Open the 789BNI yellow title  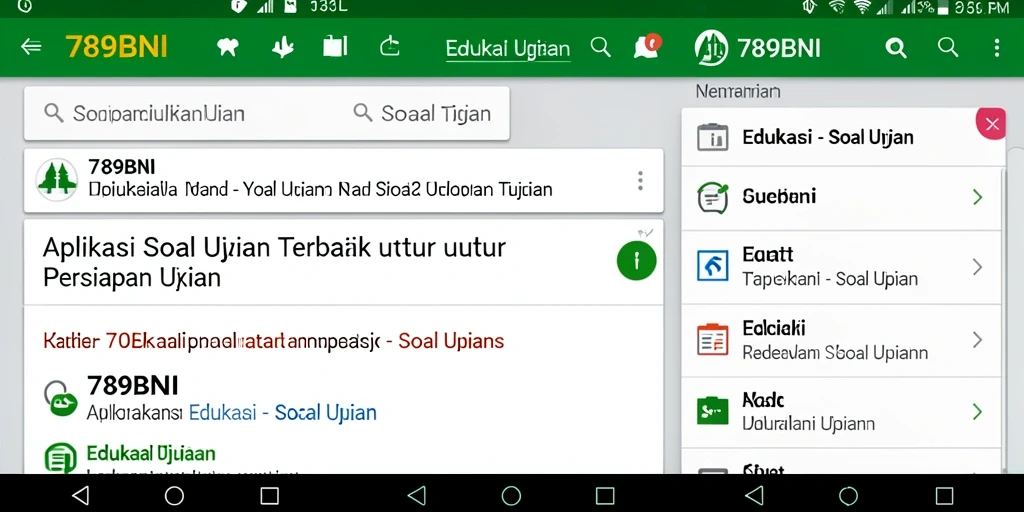pos(116,47)
